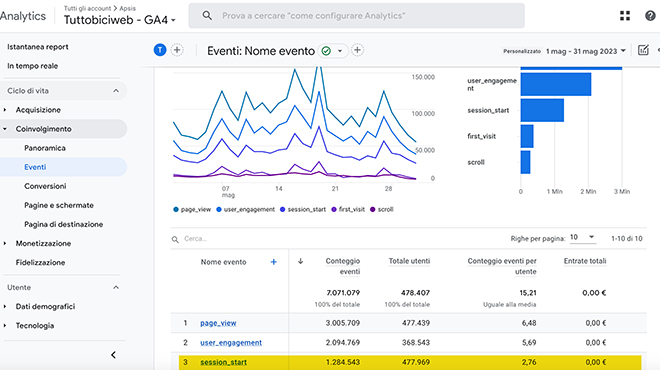Click the blue T segment badge
This screenshot has width=660, height=370.
tap(160, 50)
